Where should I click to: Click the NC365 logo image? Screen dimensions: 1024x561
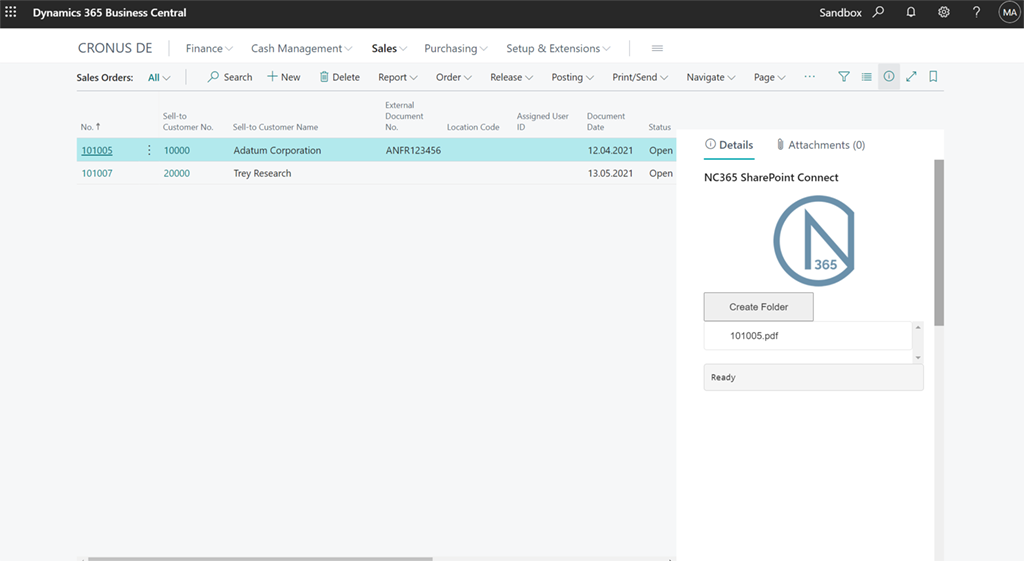click(x=814, y=241)
